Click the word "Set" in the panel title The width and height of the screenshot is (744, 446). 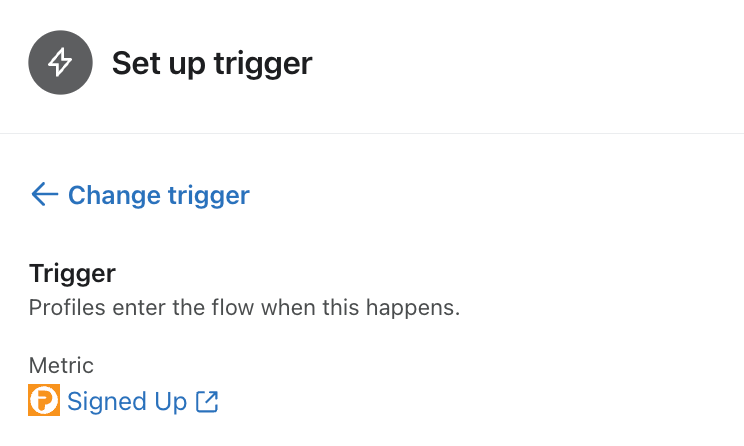[135, 64]
